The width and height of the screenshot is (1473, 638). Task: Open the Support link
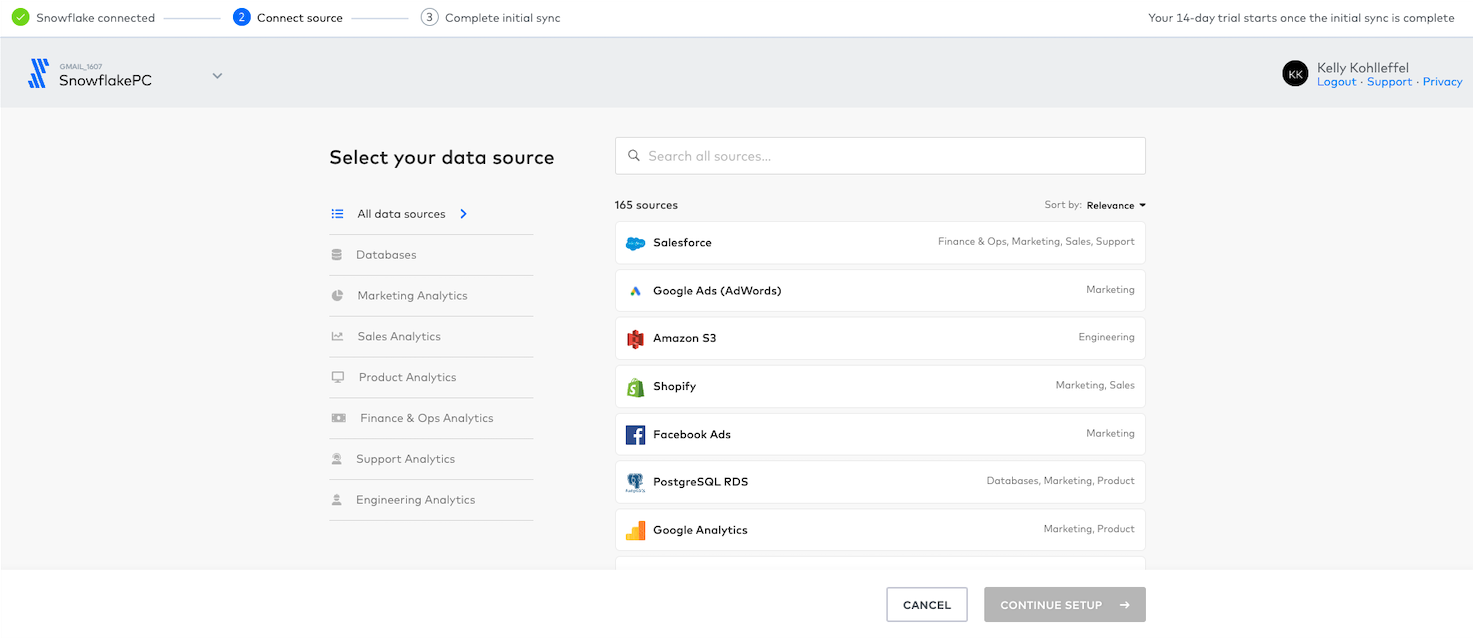click(1389, 82)
